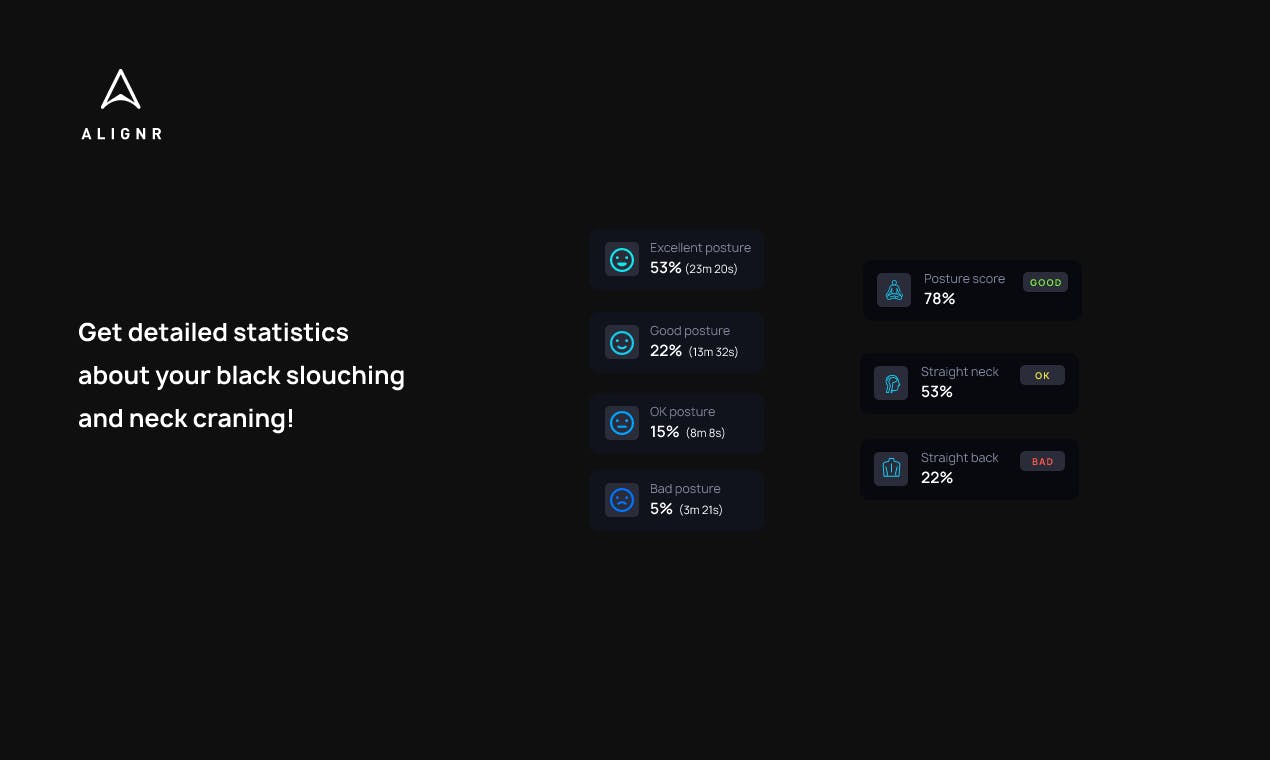Click the Straight back torso icon
Screen dimensions: 1270x760
(x=891, y=469)
